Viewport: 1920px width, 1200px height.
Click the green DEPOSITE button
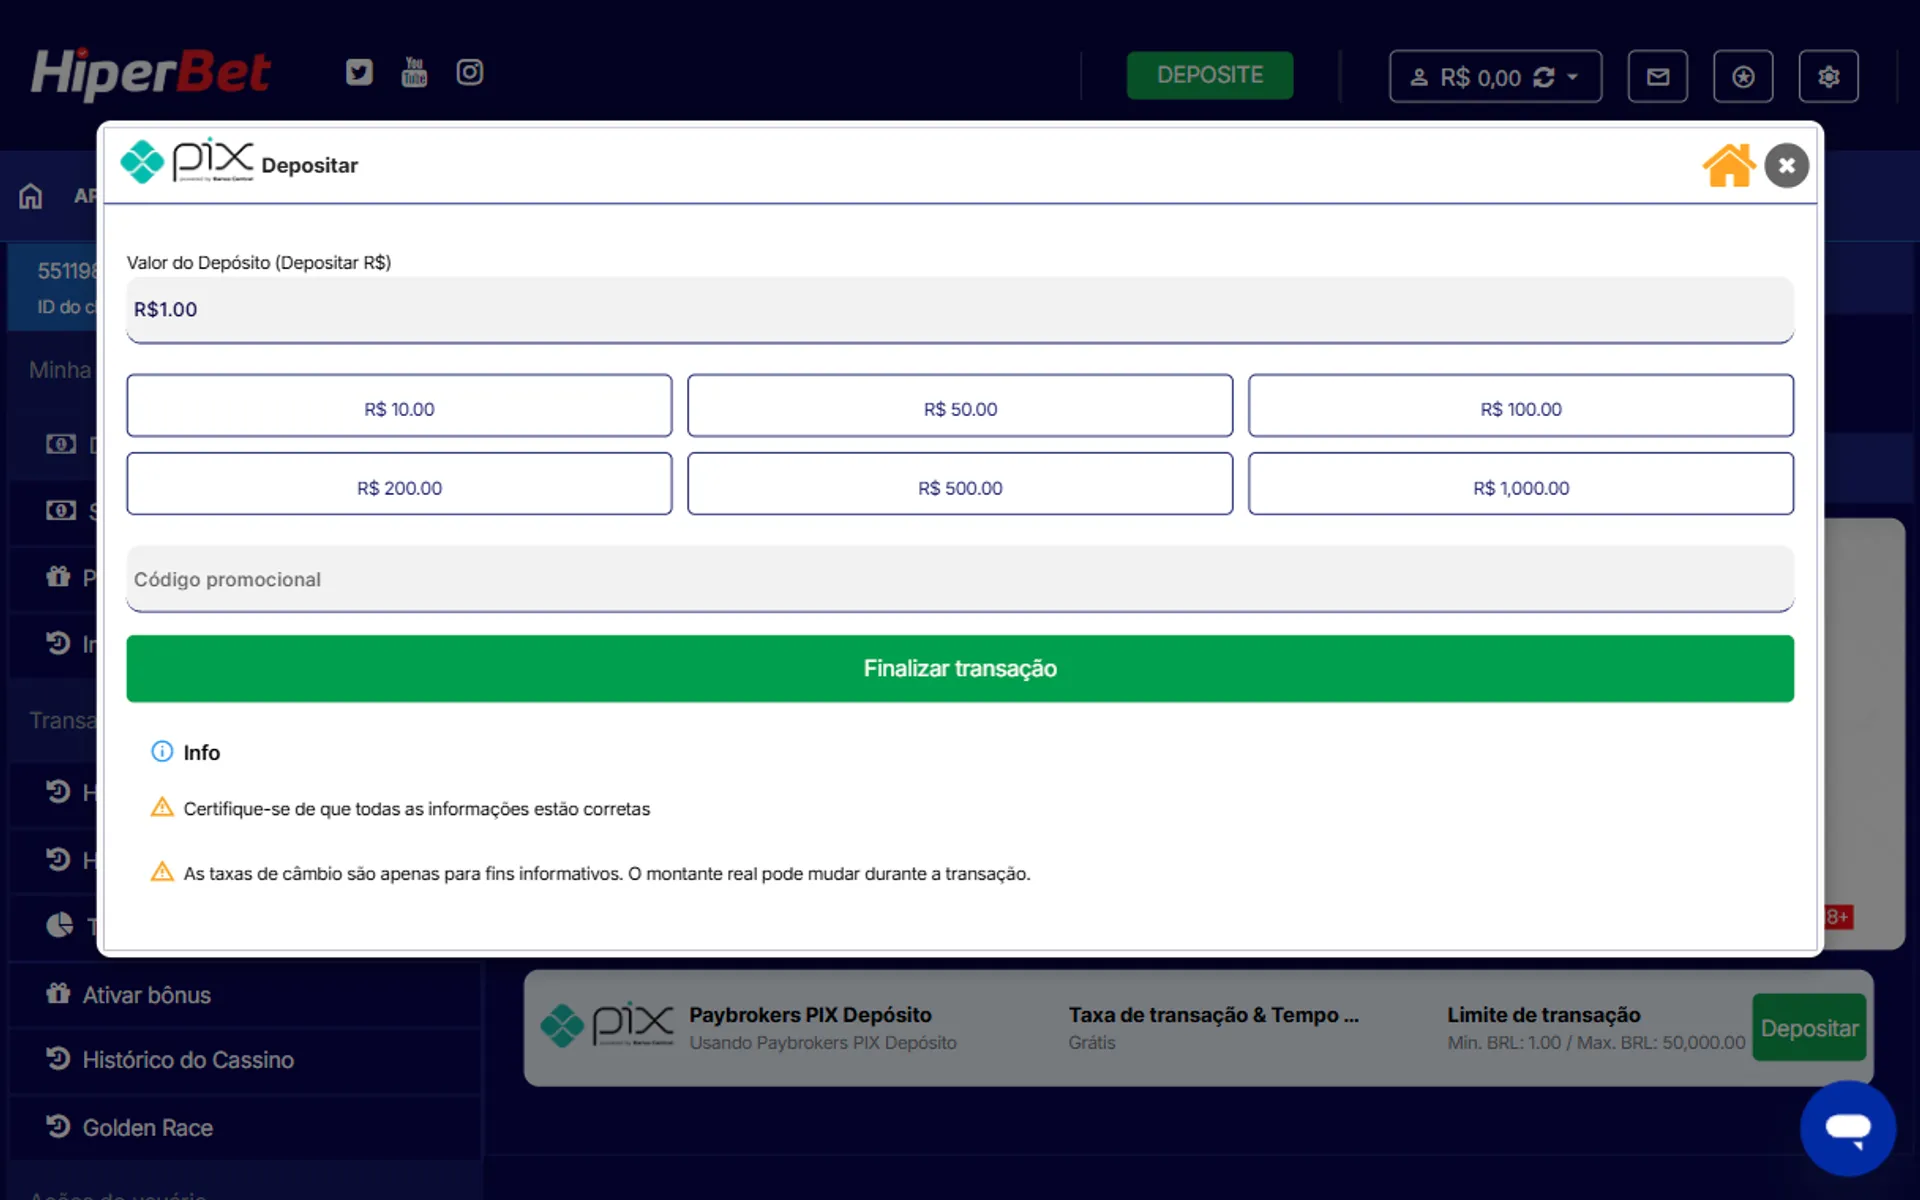coord(1210,75)
